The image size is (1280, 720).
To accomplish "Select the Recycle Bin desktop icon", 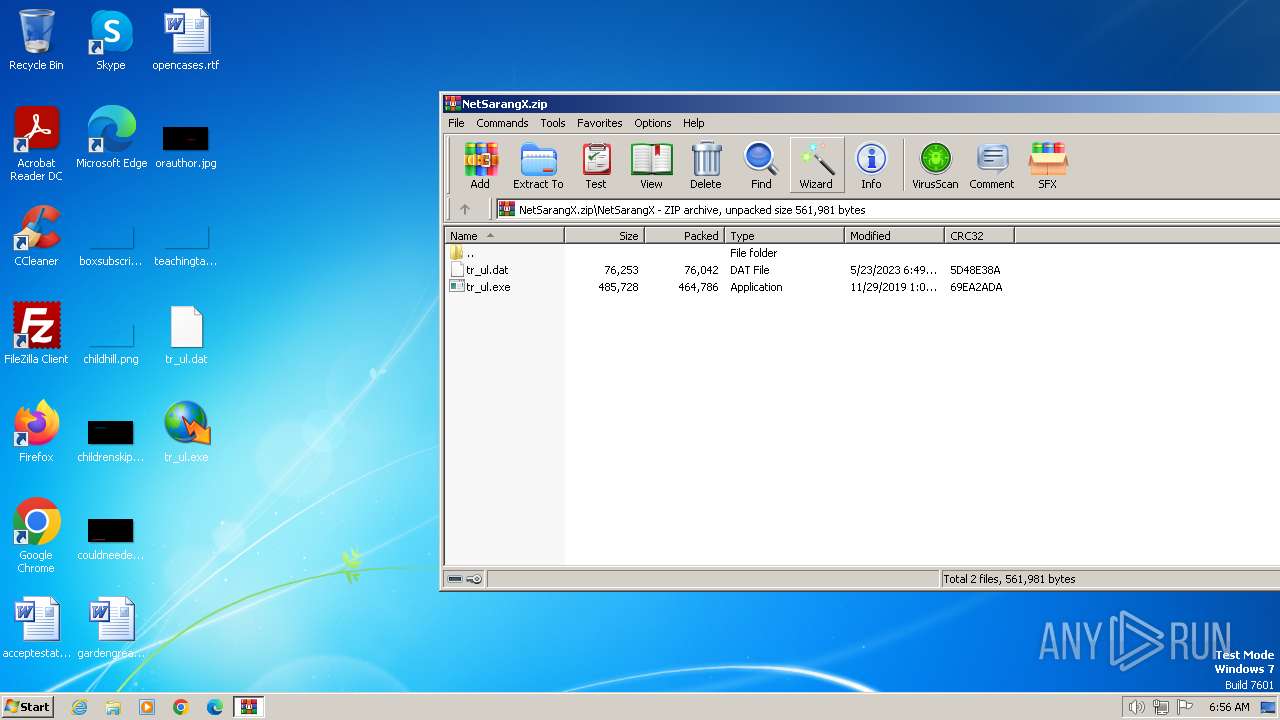I will [36, 41].
